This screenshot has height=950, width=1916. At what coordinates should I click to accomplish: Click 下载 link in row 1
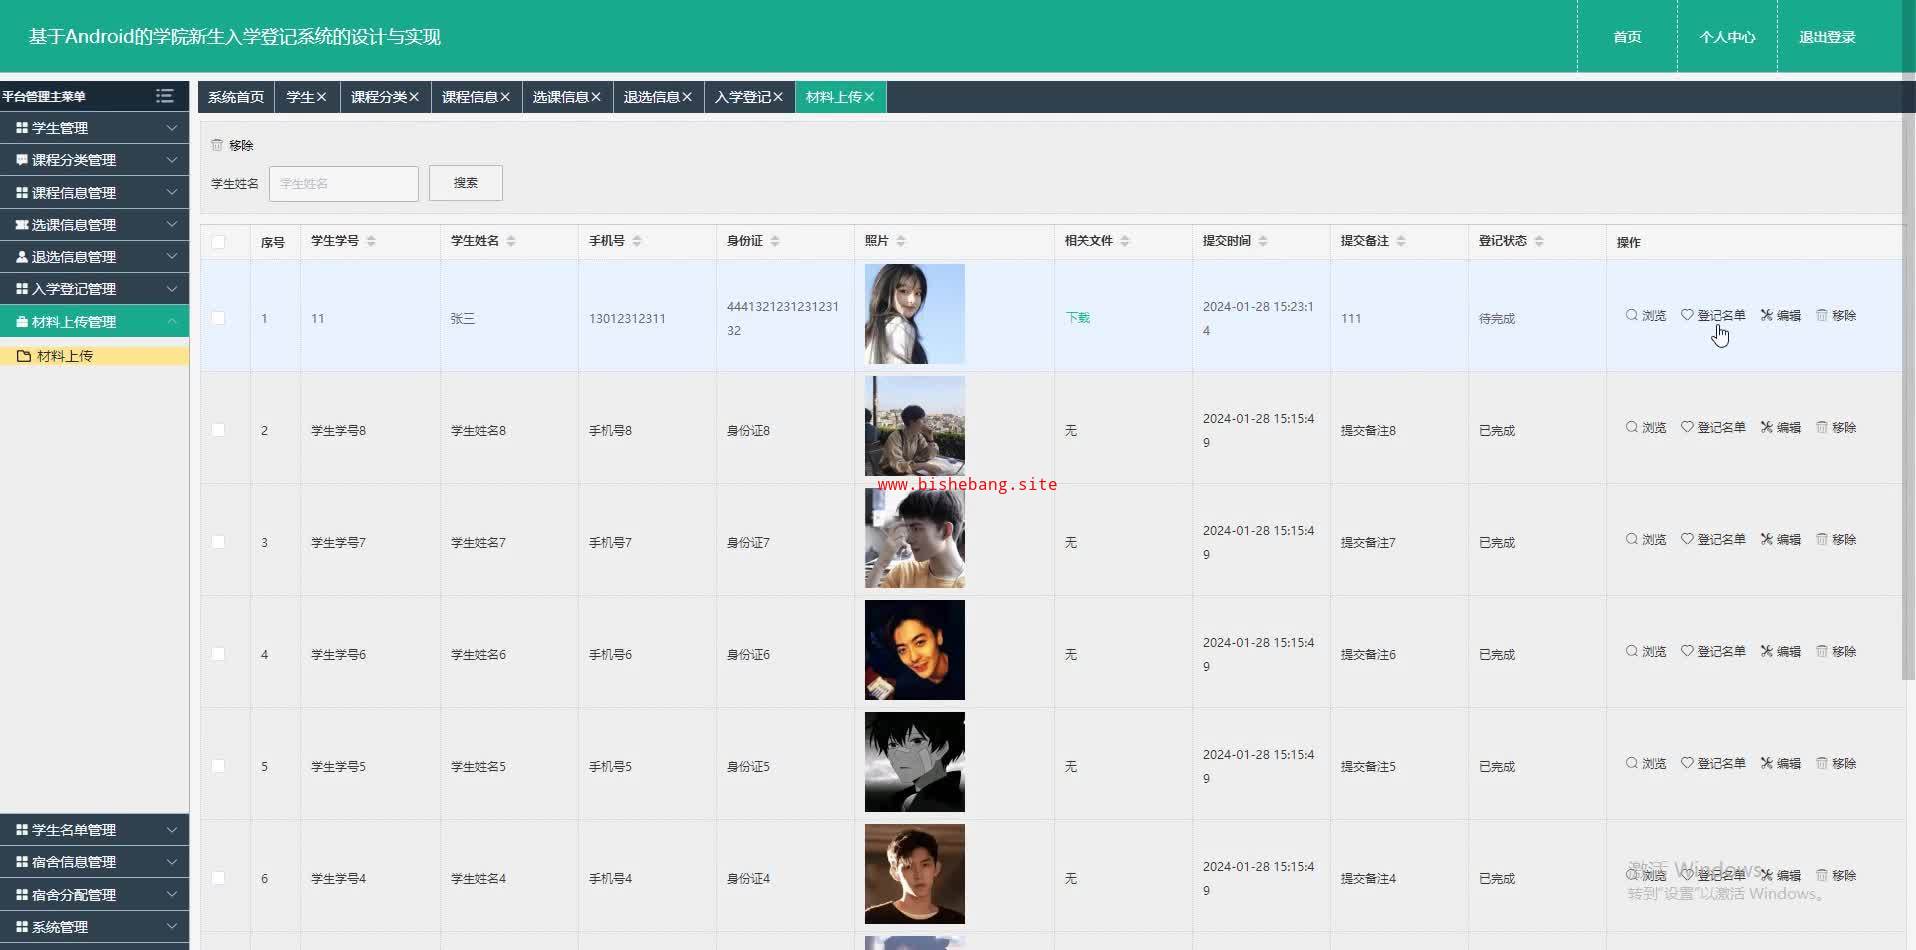pyautogui.click(x=1077, y=318)
